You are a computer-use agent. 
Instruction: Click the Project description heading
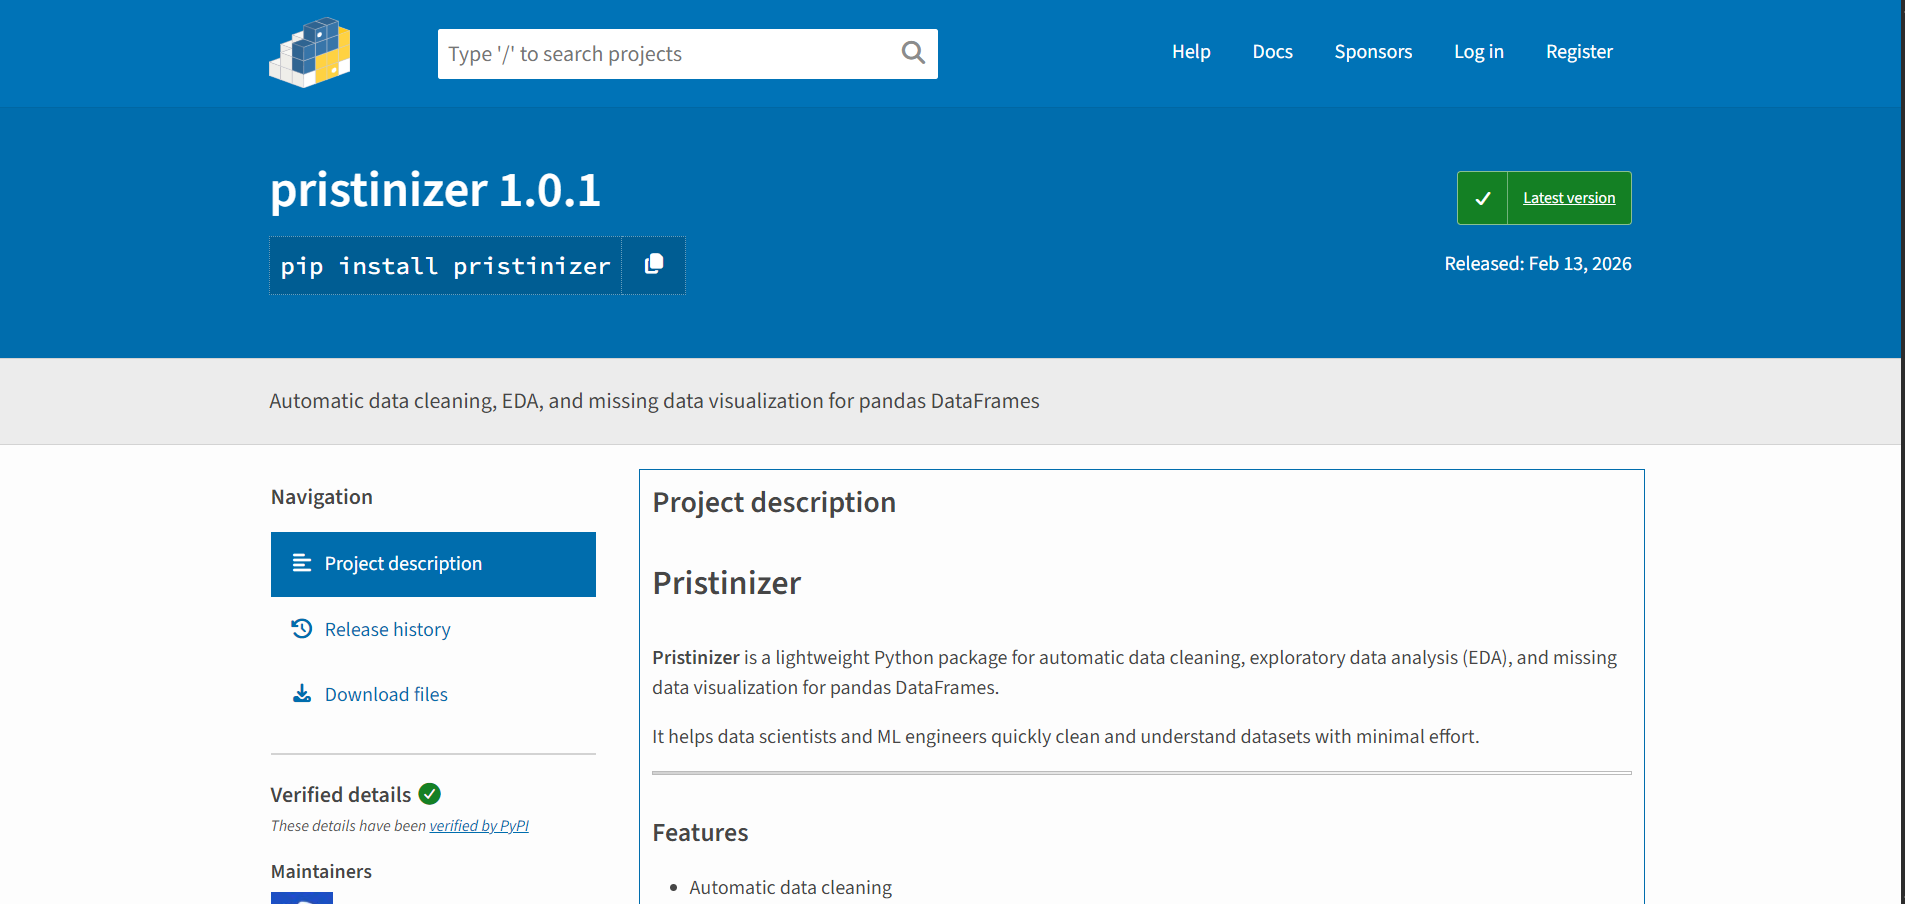(x=774, y=502)
